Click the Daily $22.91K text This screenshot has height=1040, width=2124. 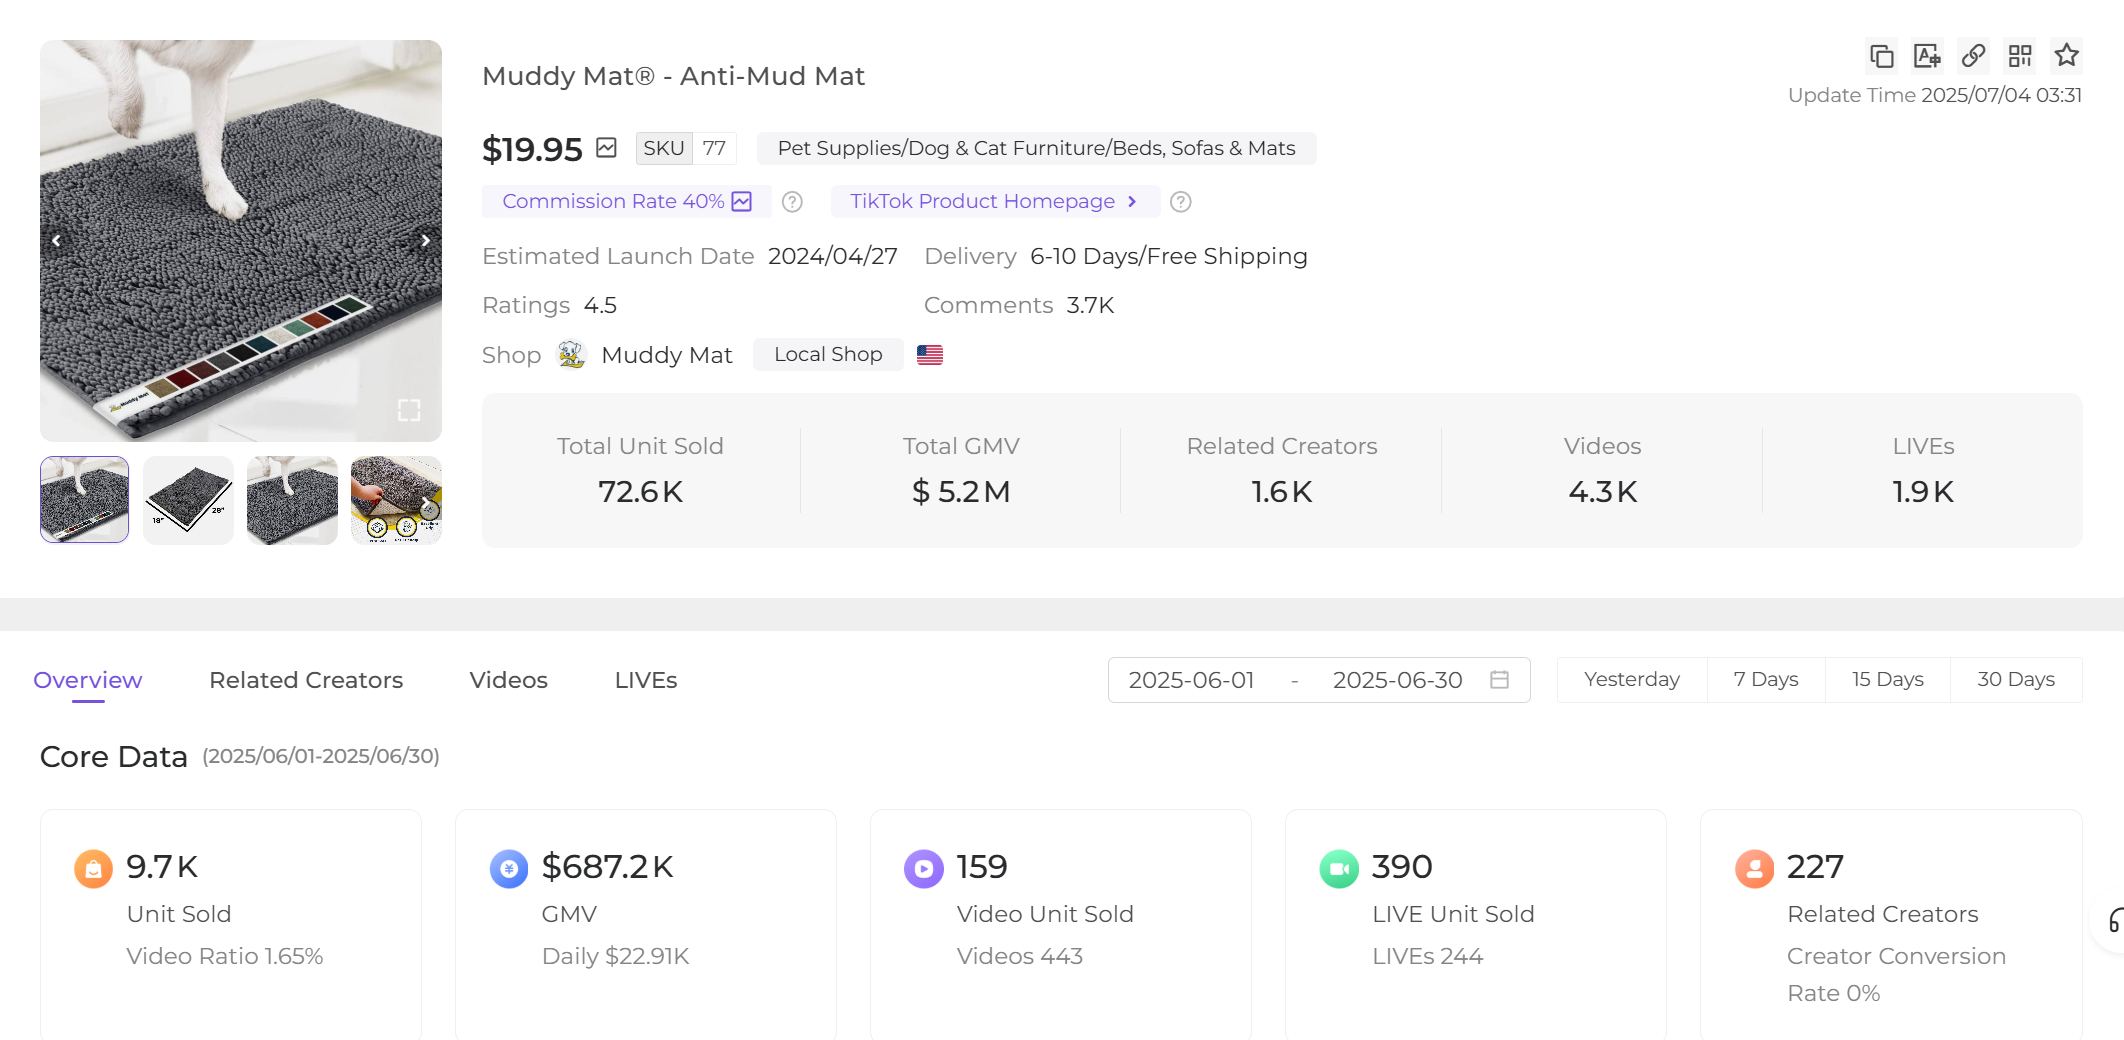pos(616,956)
